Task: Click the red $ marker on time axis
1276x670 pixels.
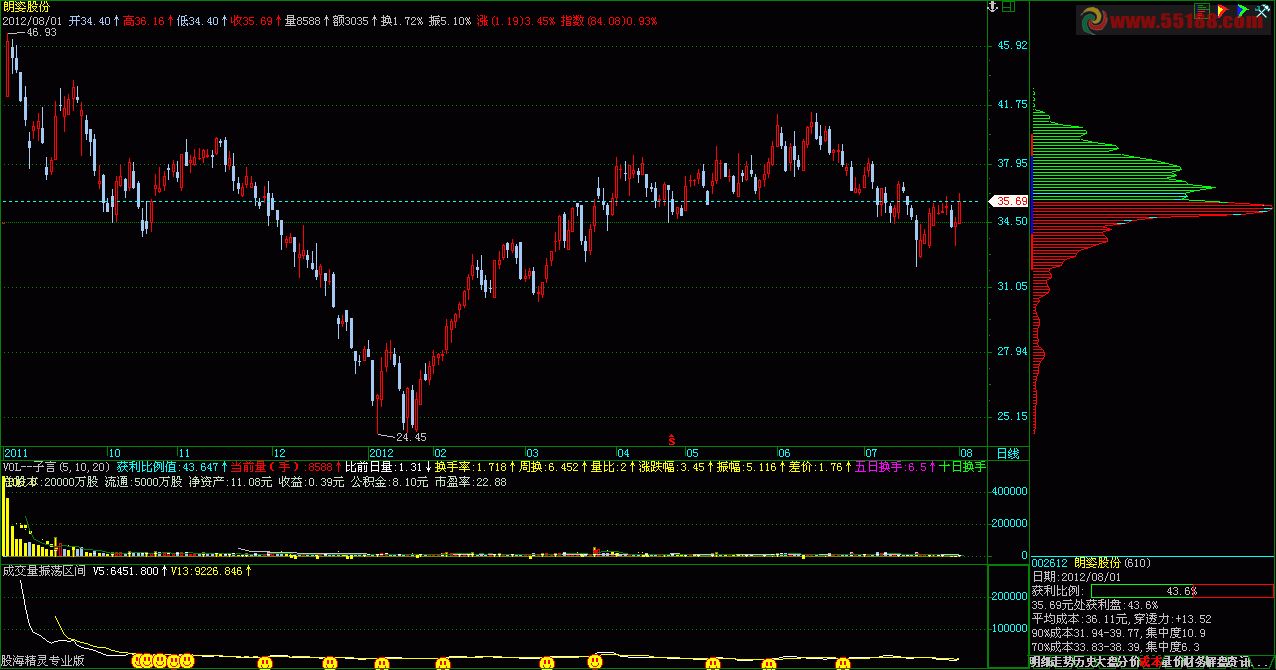Action: [x=671, y=439]
